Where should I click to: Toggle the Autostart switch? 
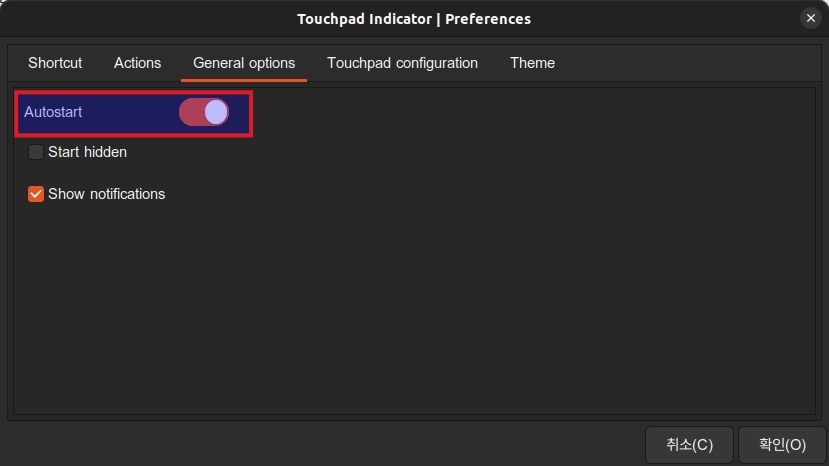204,112
